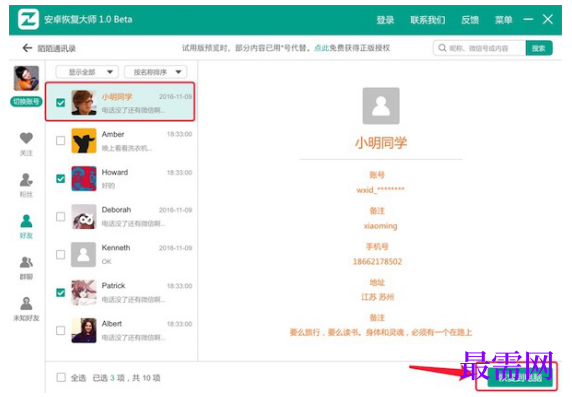Click the magnifier icon in search box
572x397 pixels.
coord(442,48)
